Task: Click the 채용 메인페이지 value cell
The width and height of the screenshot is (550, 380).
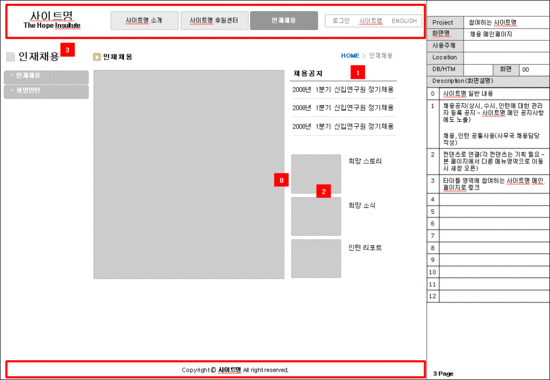Action: pyautogui.click(x=507, y=34)
